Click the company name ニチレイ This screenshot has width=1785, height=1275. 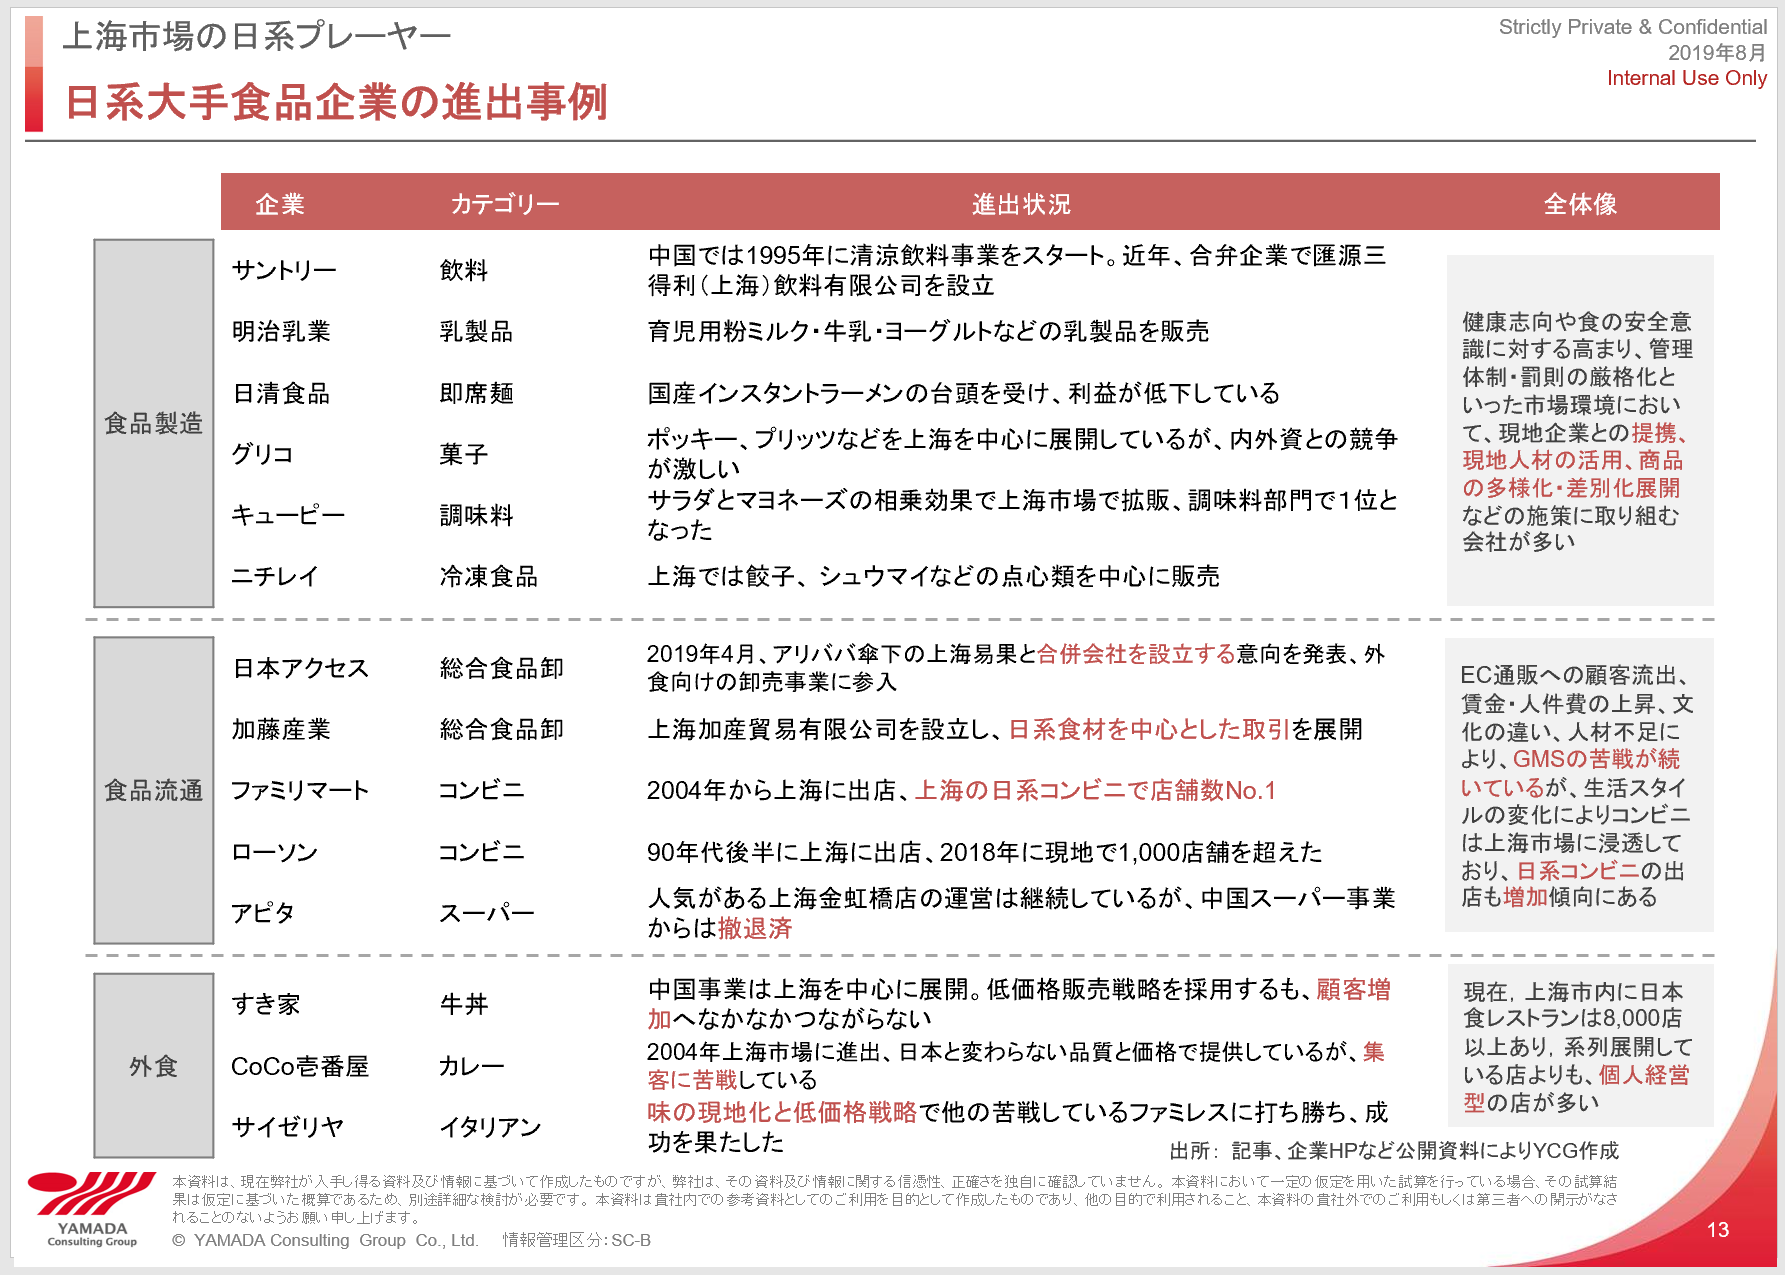coord(275,576)
